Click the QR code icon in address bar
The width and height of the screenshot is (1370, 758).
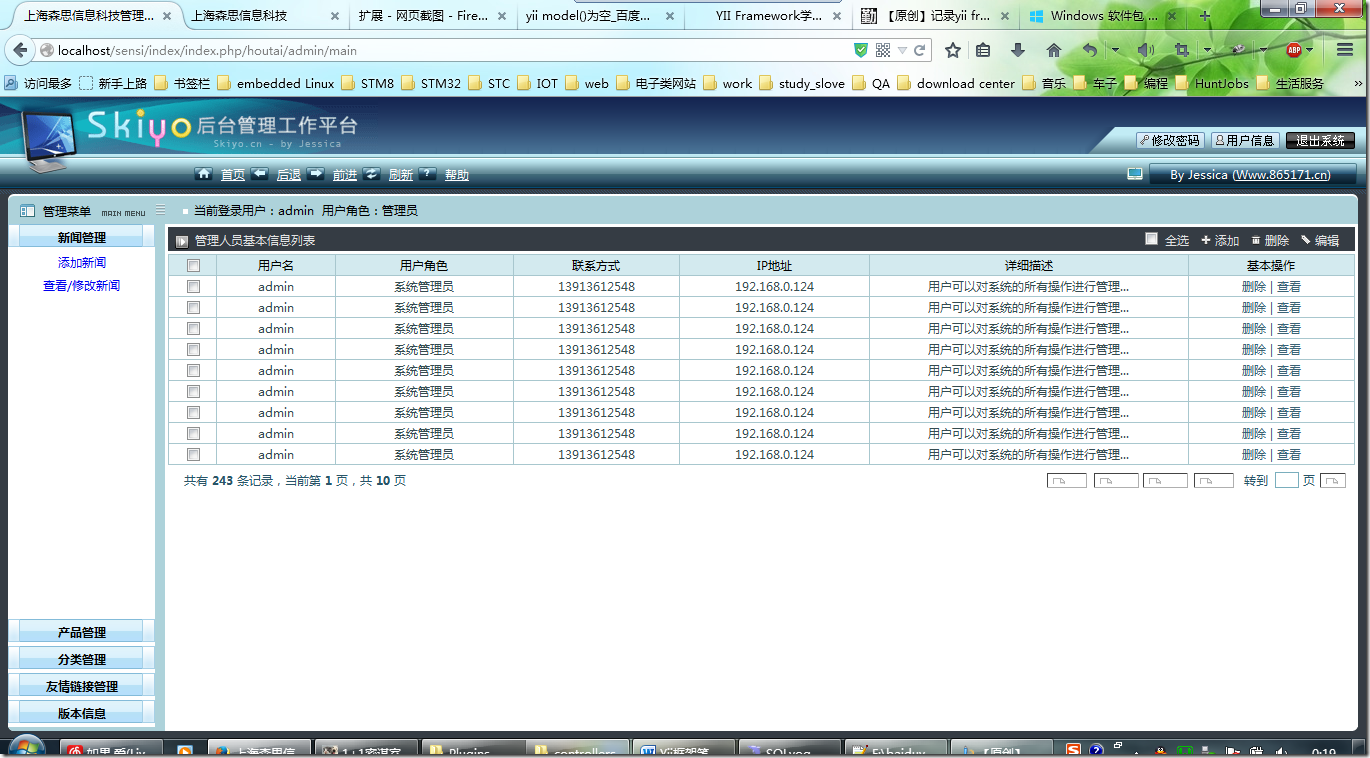(x=883, y=50)
